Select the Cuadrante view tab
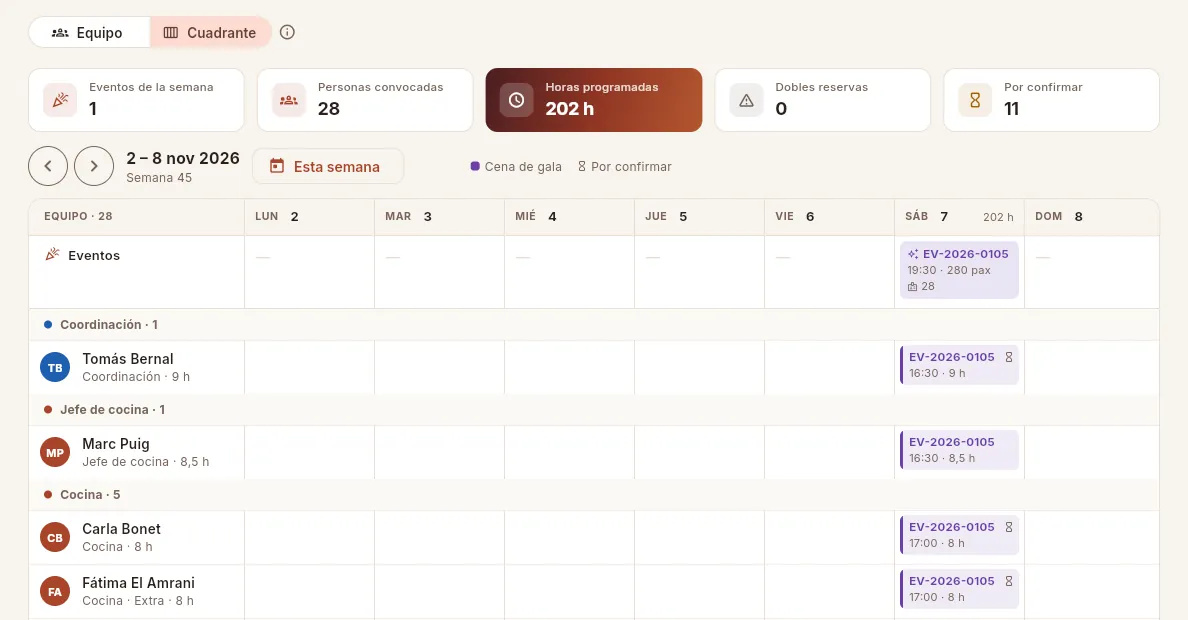1188x620 pixels. (210, 33)
